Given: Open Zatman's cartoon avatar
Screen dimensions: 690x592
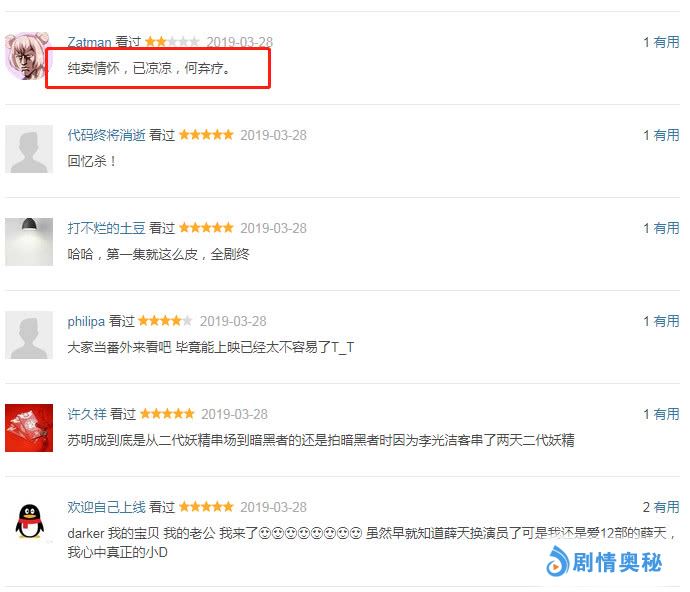Looking at the screenshot, I should click(x=29, y=56).
